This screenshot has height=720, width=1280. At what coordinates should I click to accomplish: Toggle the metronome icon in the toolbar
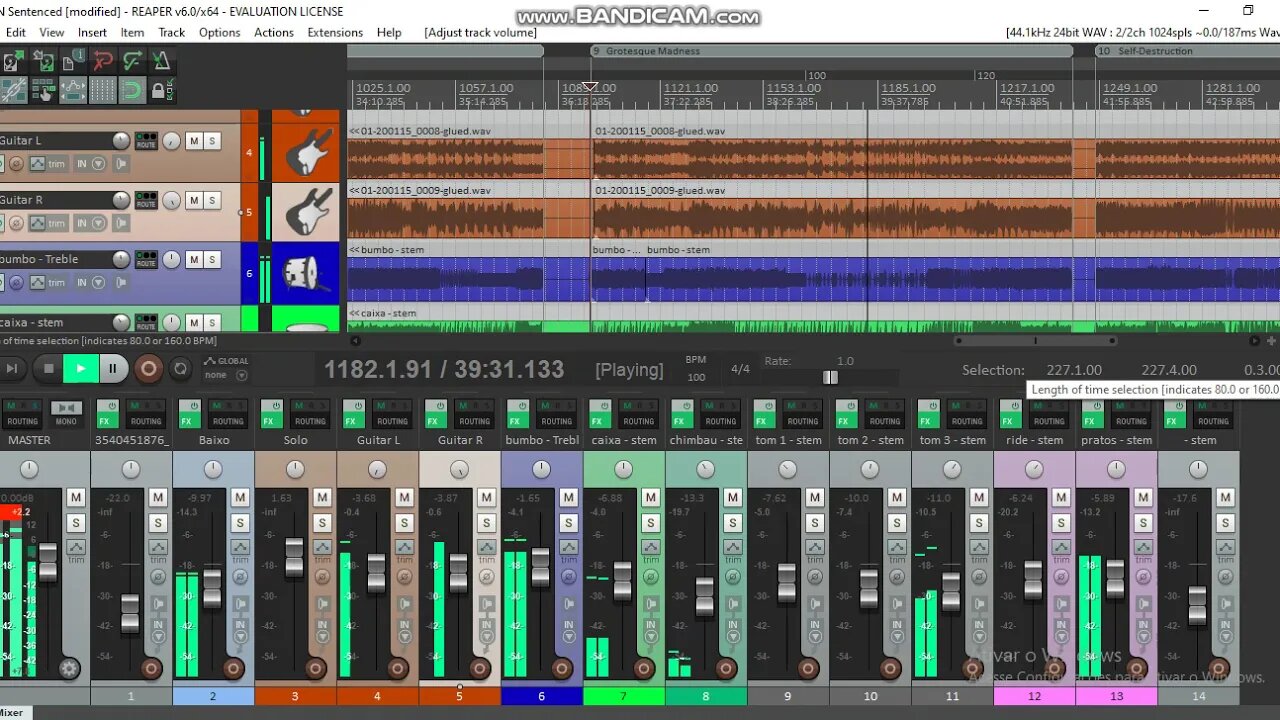[x=161, y=62]
